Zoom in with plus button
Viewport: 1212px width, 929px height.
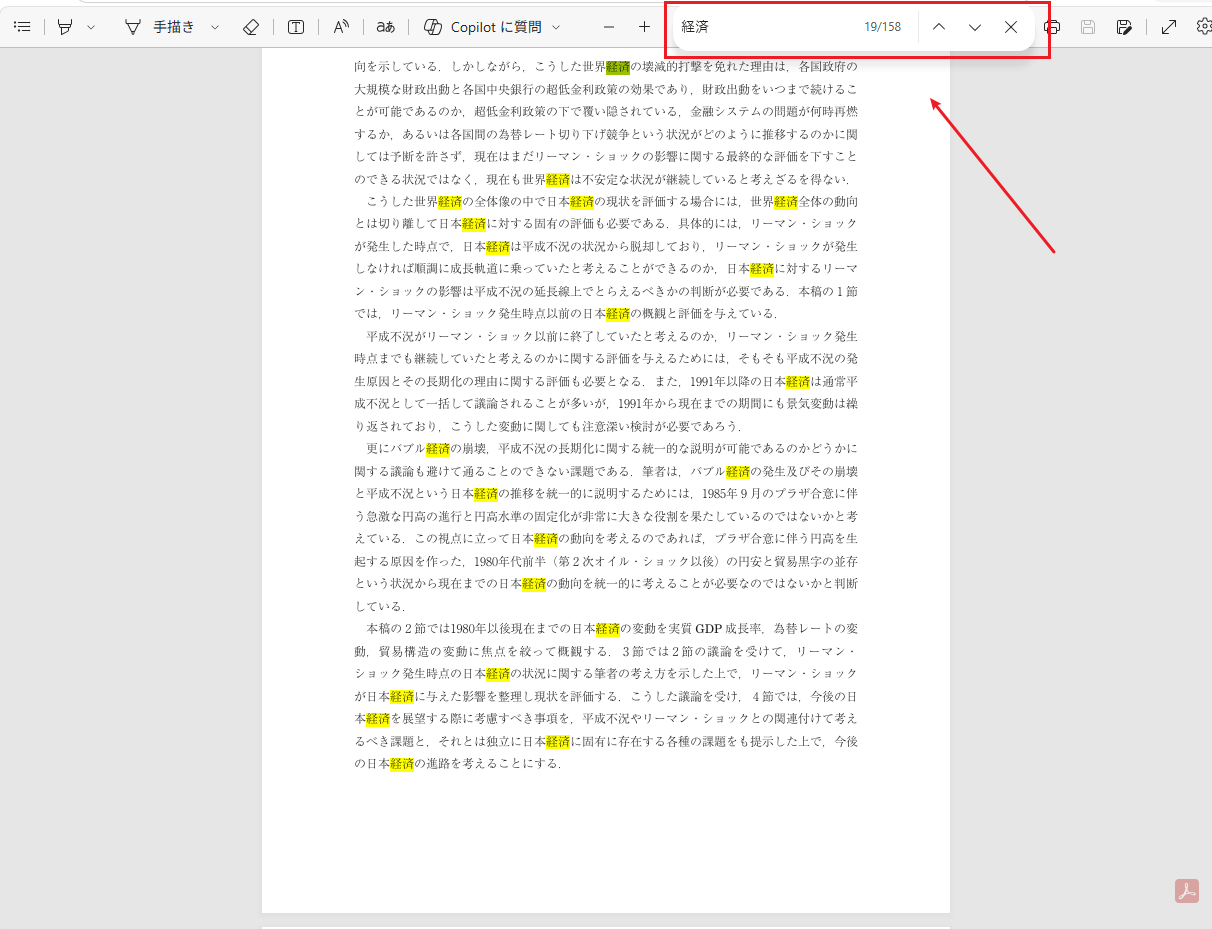point(644,27)
